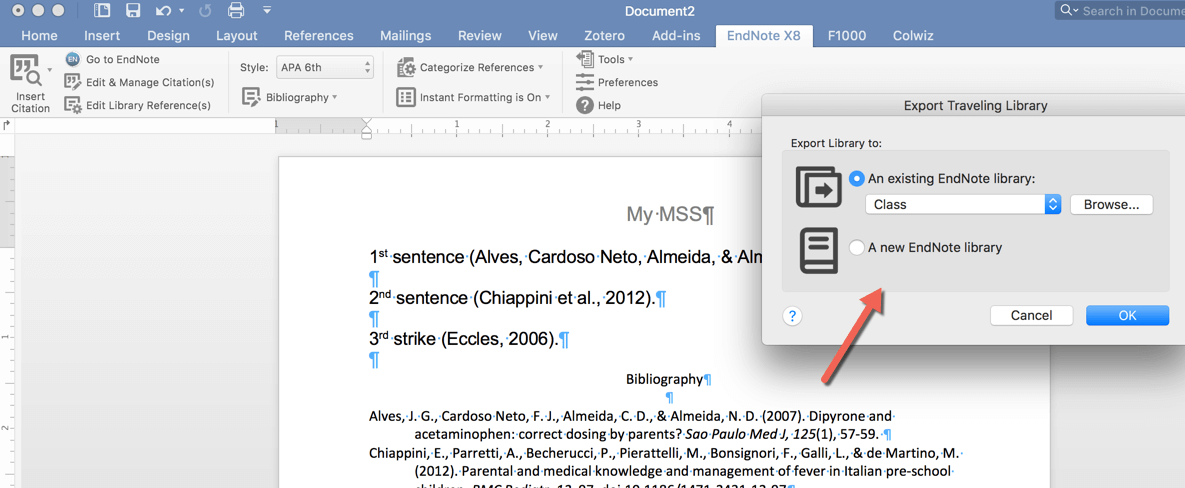Select An existing EndNote library radio
This screenshot has height=488, width=1185.
click(856, 179)
